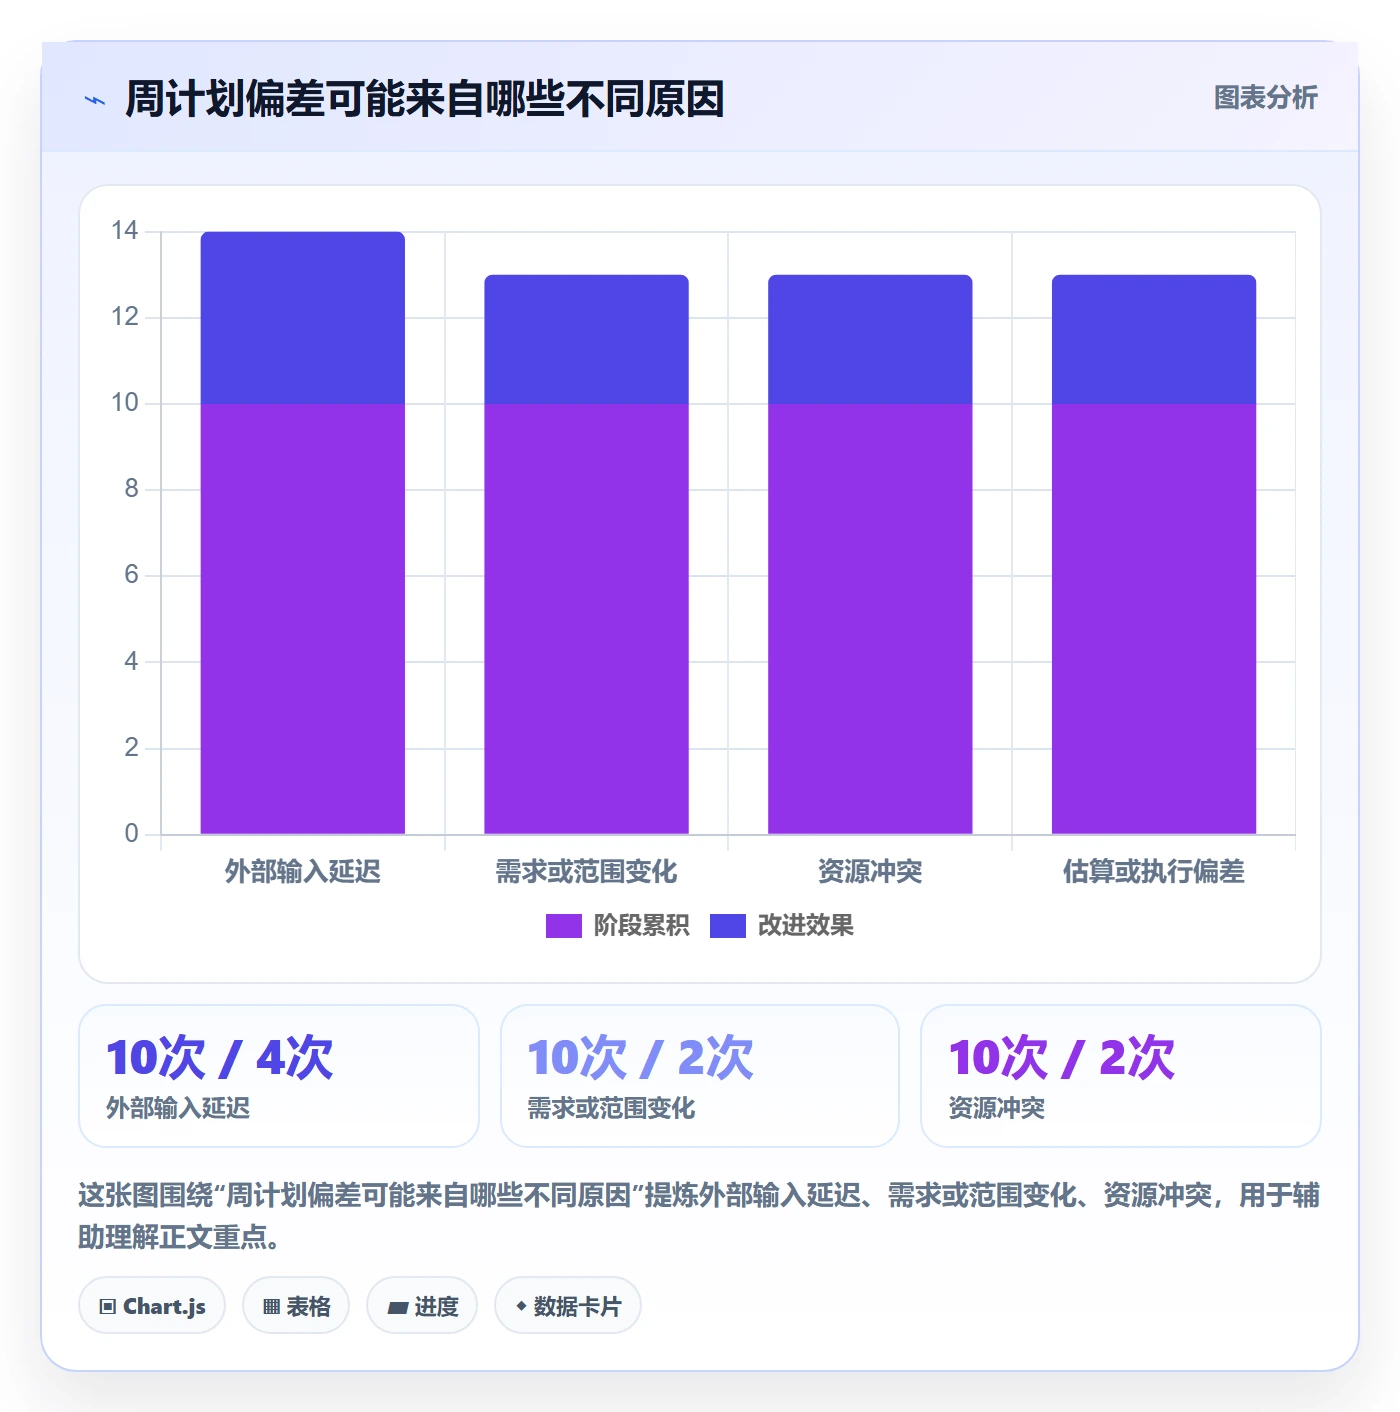Viewport: 1400px width, 1412px height.
Task: Click the 10次 / 4次 value
Action: pos(220,1058)
